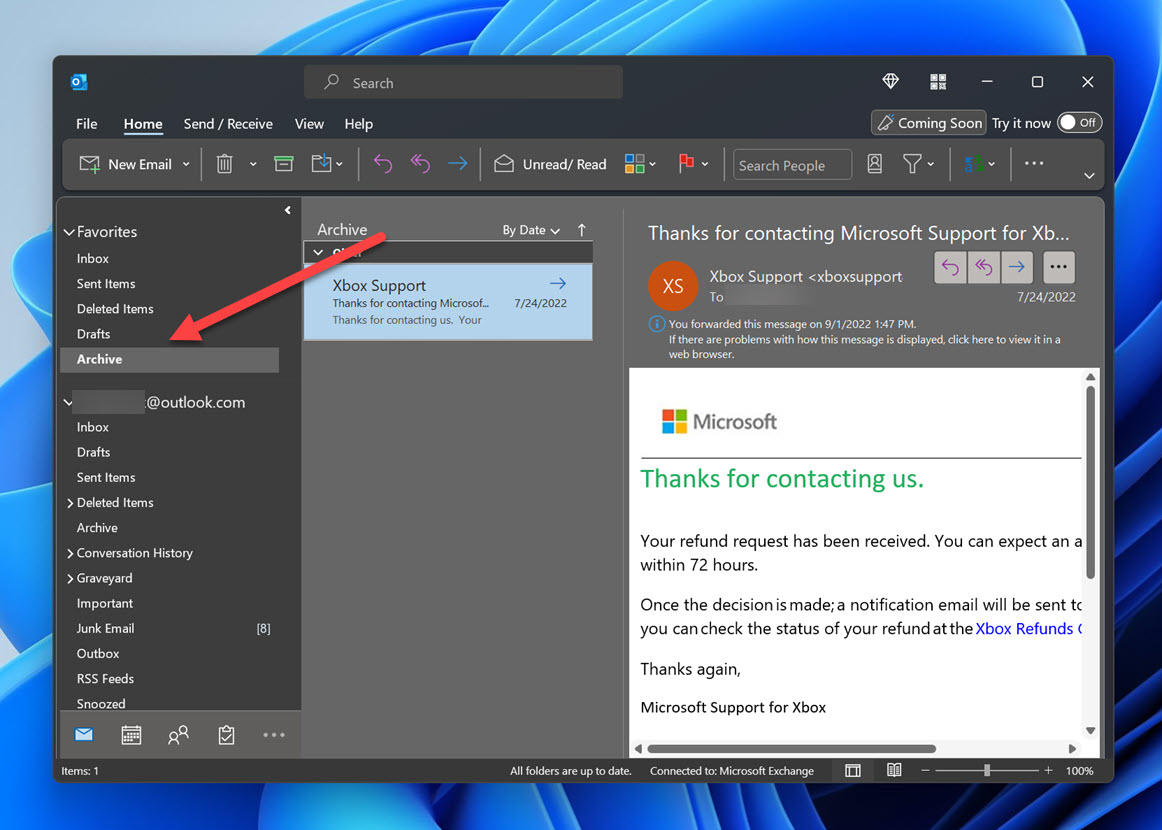Screen dimensions: 1162x830
Task: Expand the Conversation History folder
Action: pos(70,554)
